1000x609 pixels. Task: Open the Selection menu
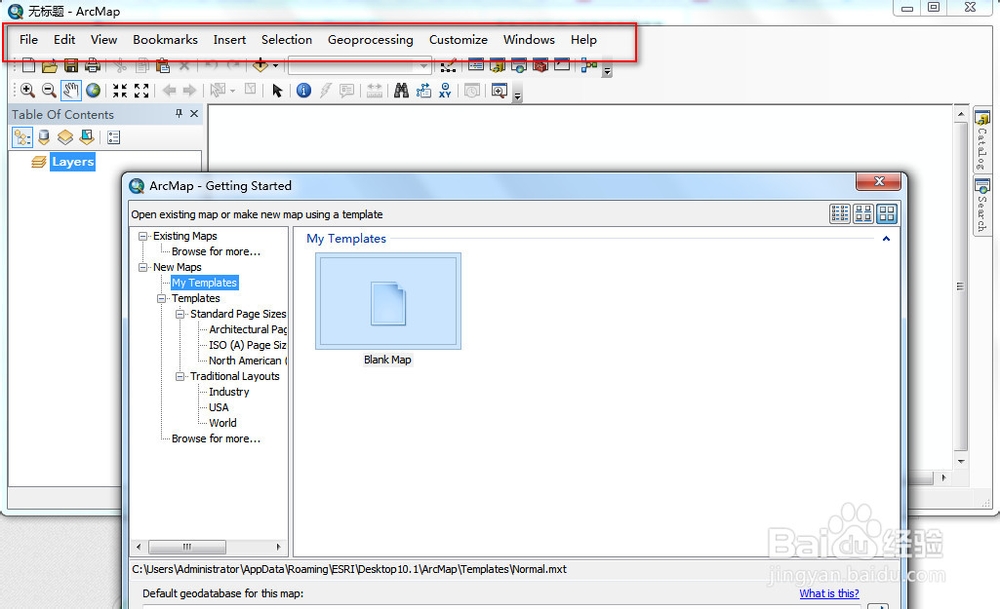pos(286,40)
